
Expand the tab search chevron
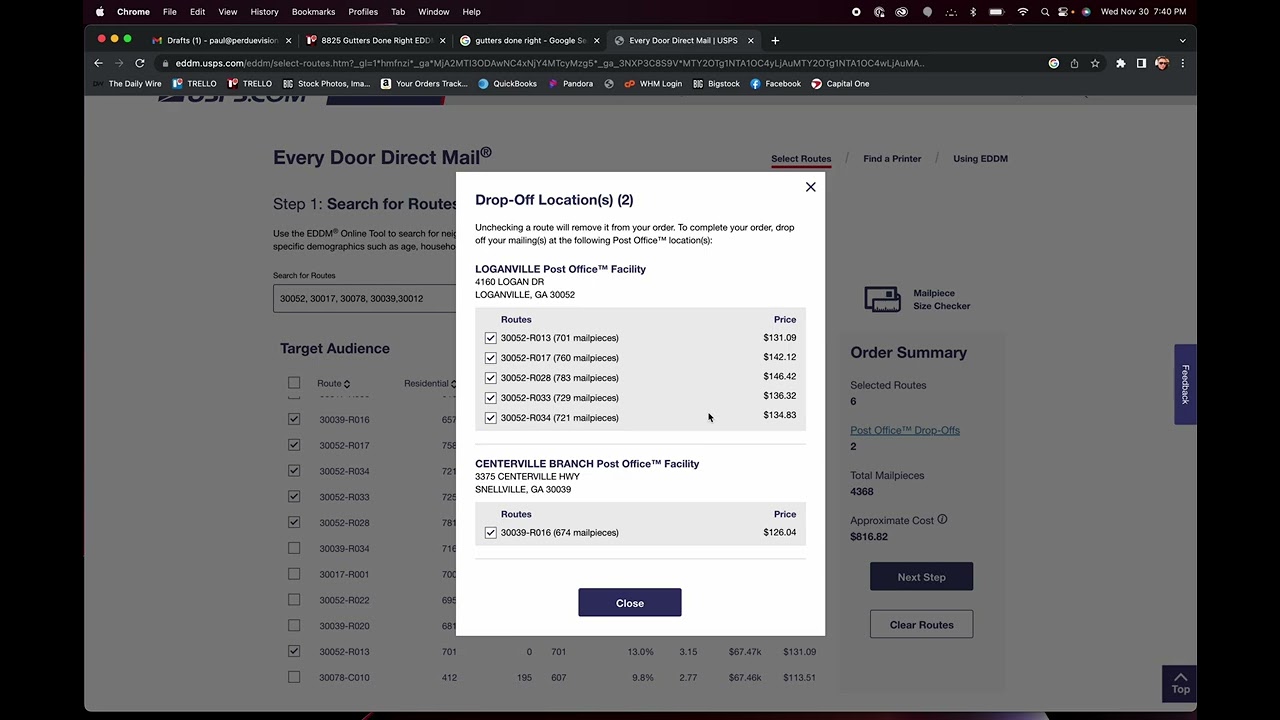(1182, 41)
